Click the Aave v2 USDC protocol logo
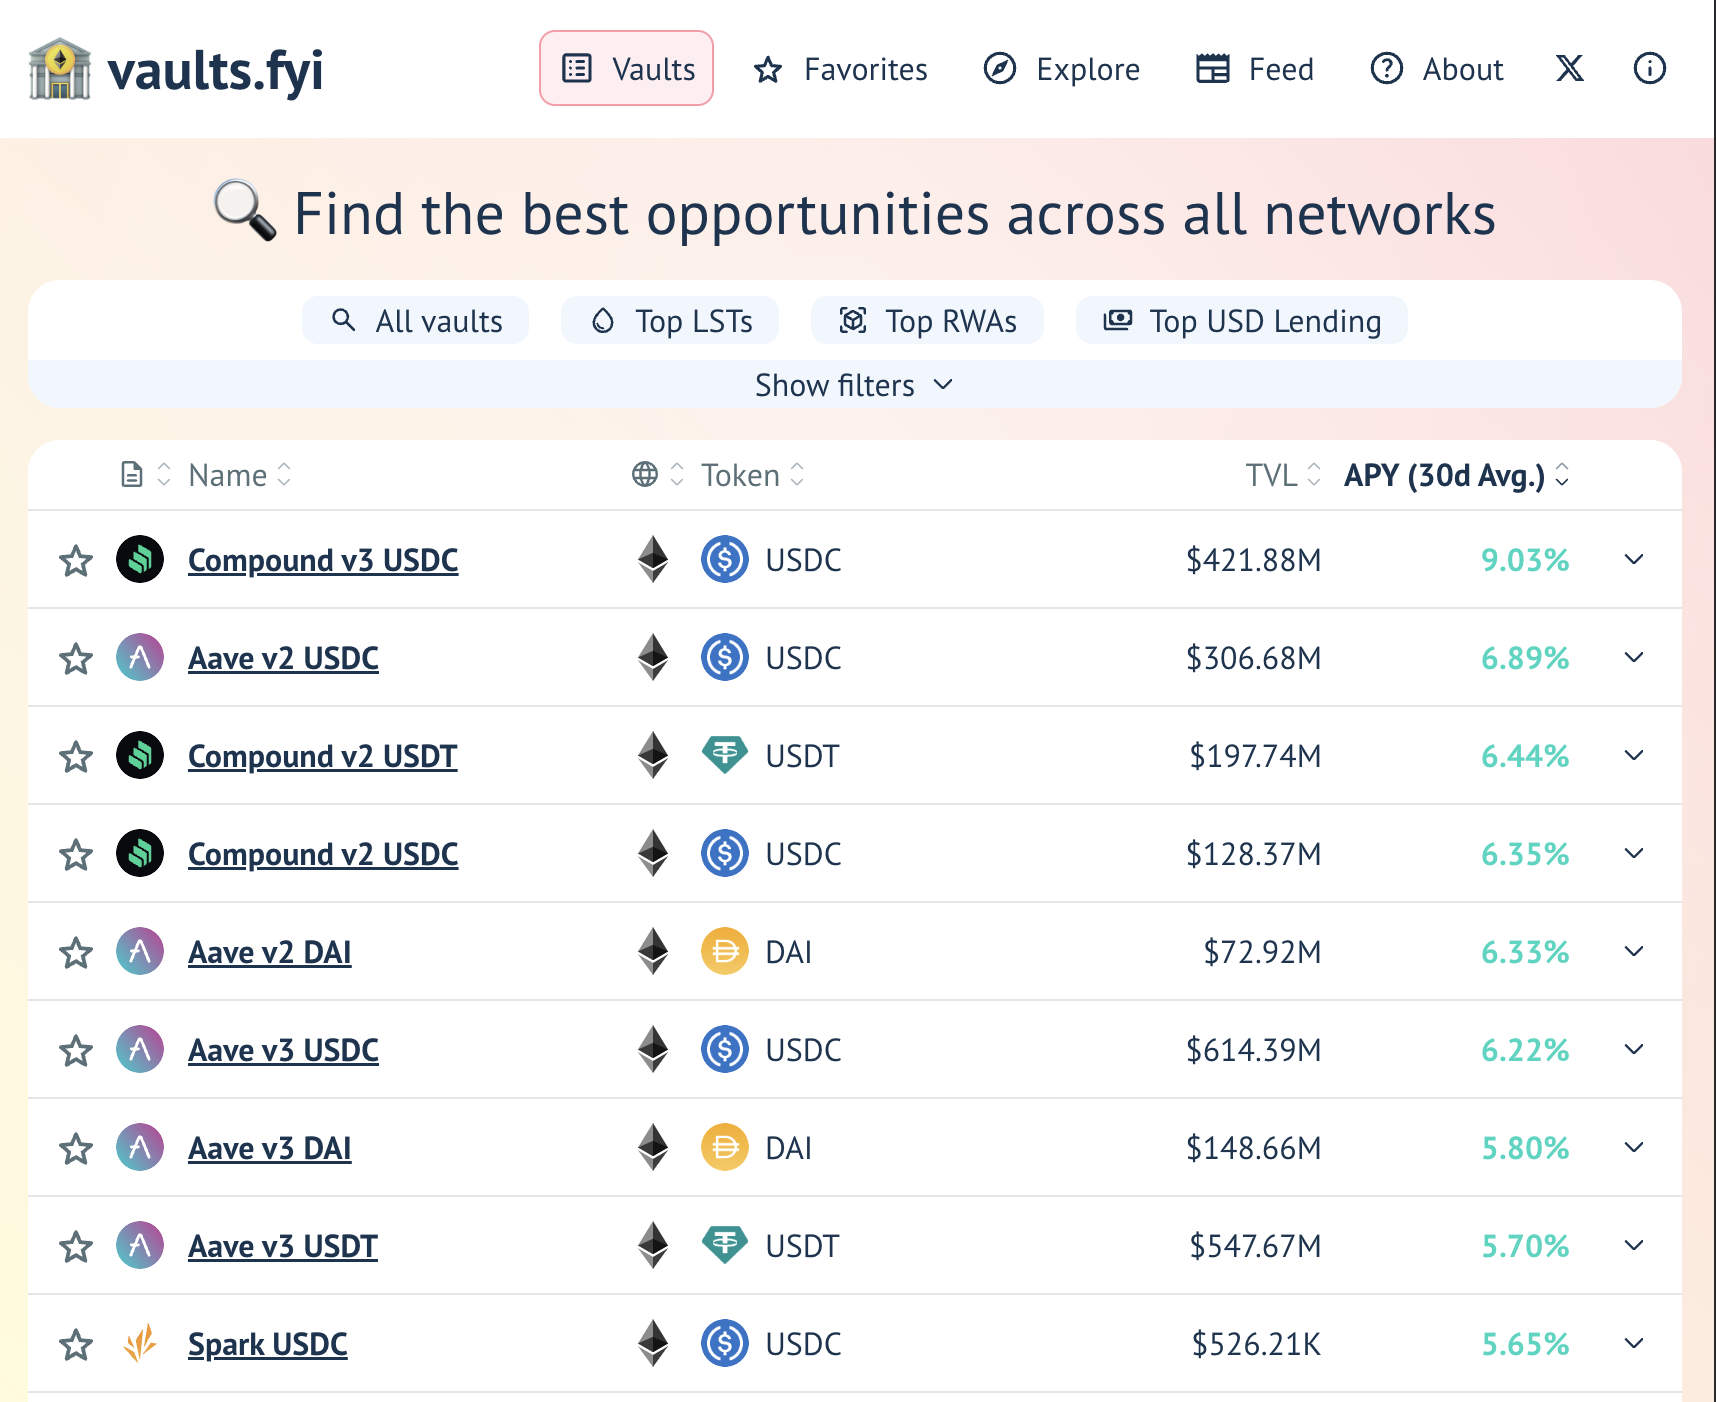 [x=140, y=657]
